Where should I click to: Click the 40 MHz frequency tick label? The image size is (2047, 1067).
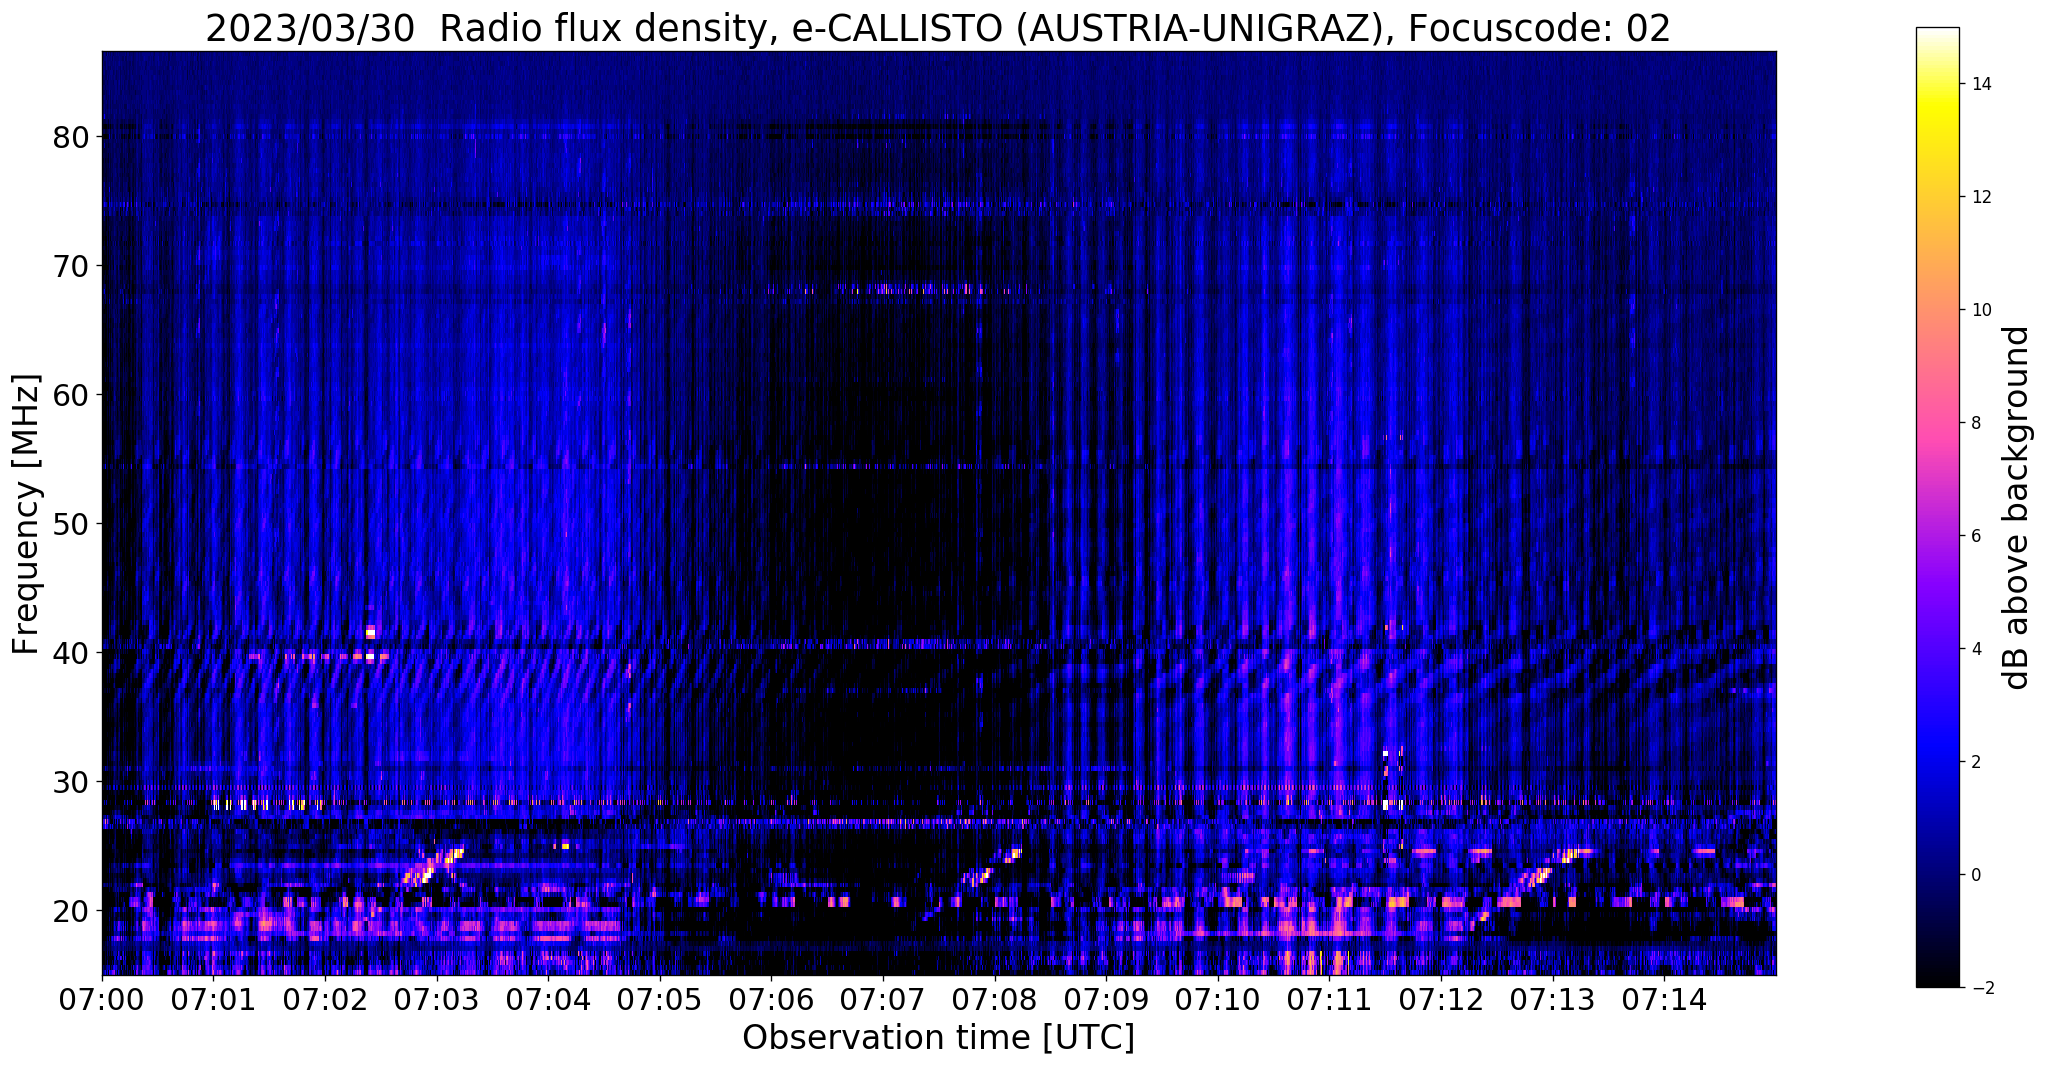(x=70, y=653)
